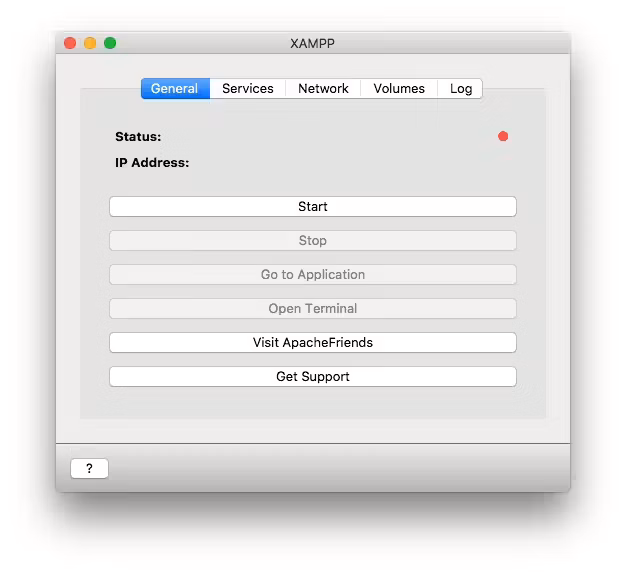Click the Stop button
Viewport: 626px width, 572px height.
pos(313,240)
